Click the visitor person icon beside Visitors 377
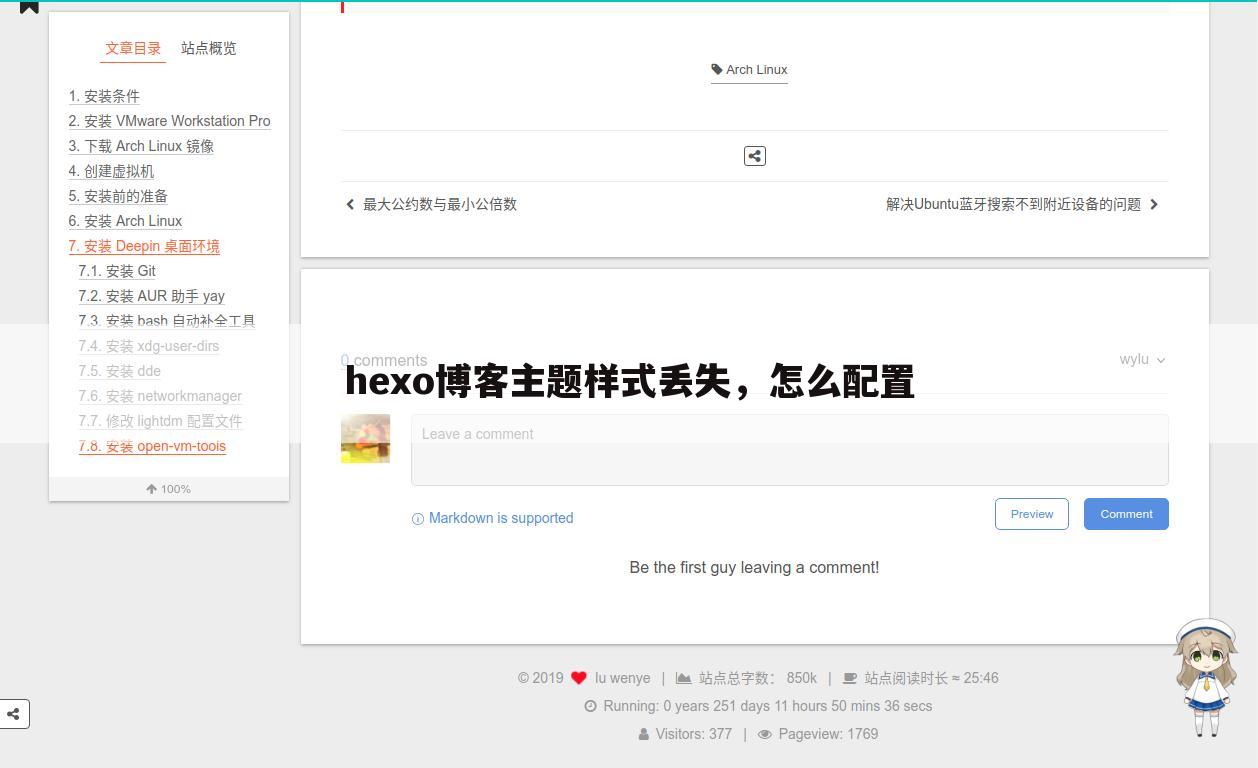The image size is (1258, 768). click(645, 734)
